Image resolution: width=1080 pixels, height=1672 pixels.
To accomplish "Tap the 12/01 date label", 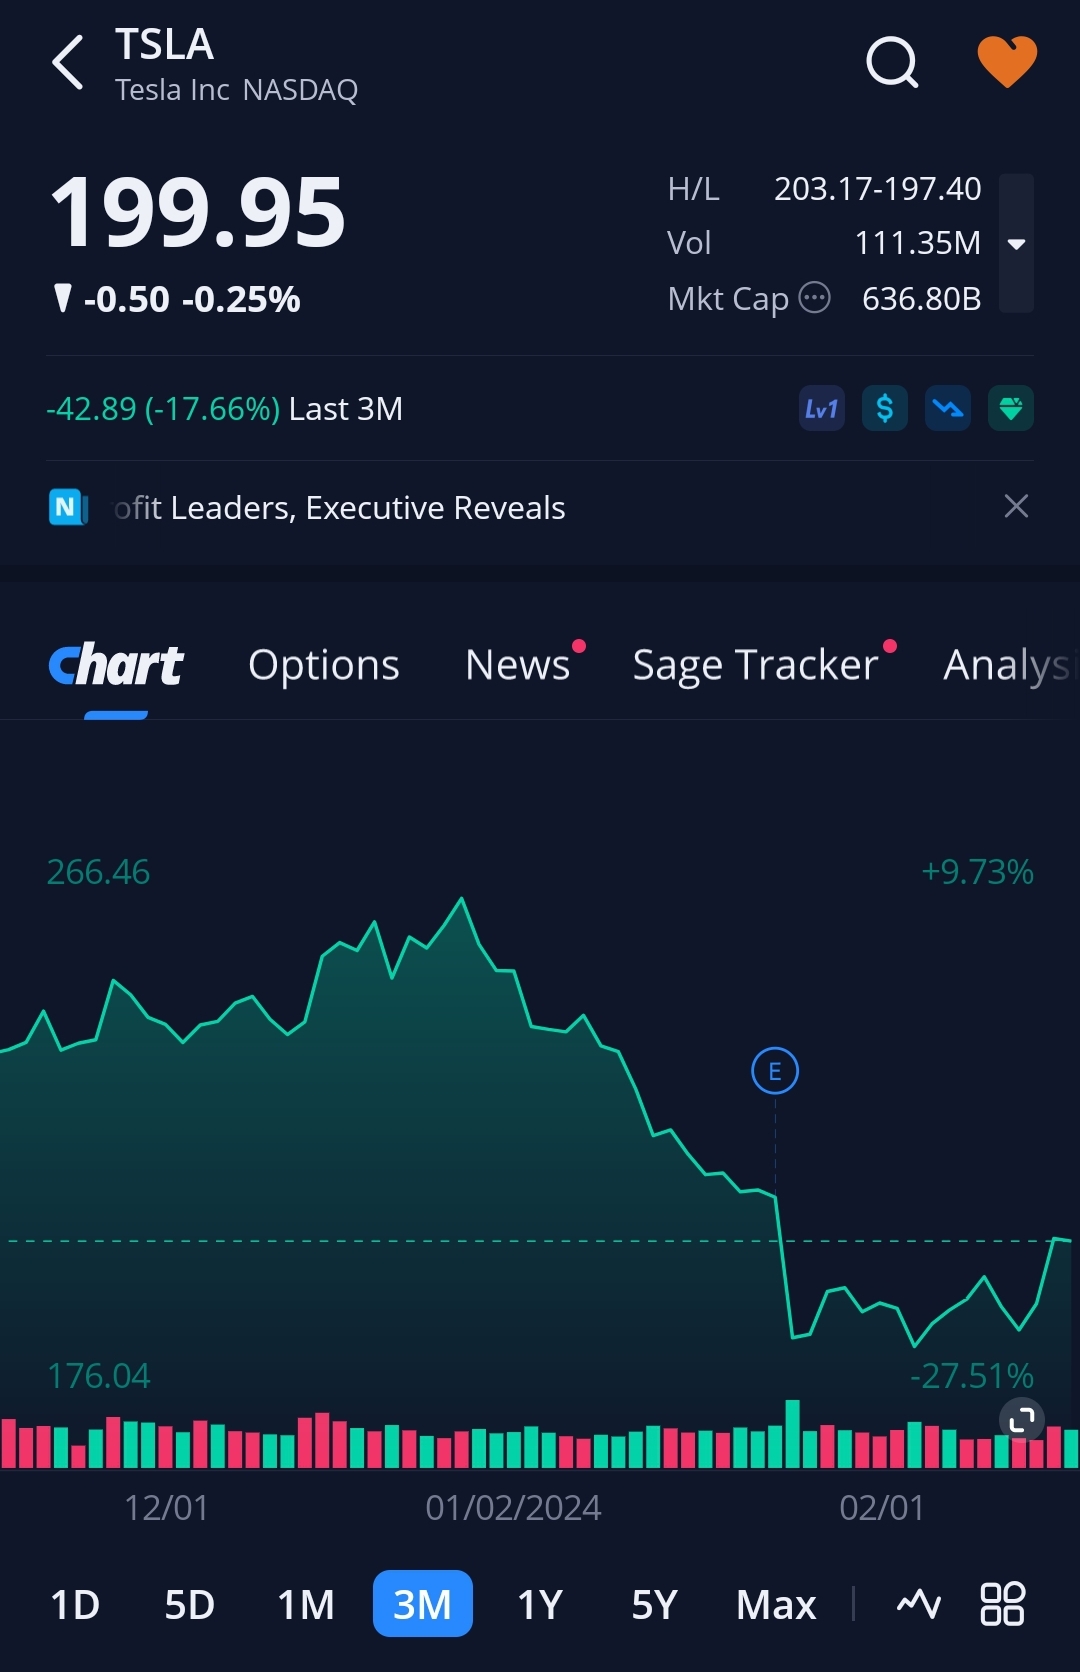I will pyautogui.click(x=166, y=1507).
